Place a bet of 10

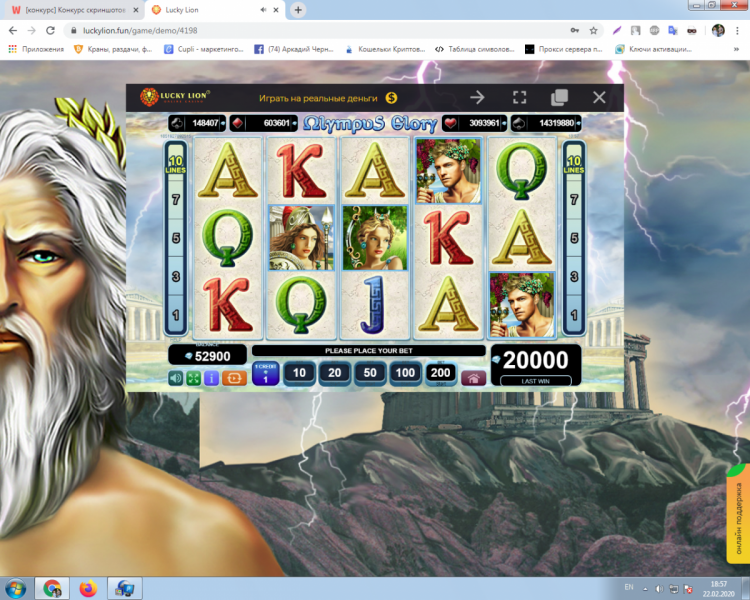tap(299, 374)
